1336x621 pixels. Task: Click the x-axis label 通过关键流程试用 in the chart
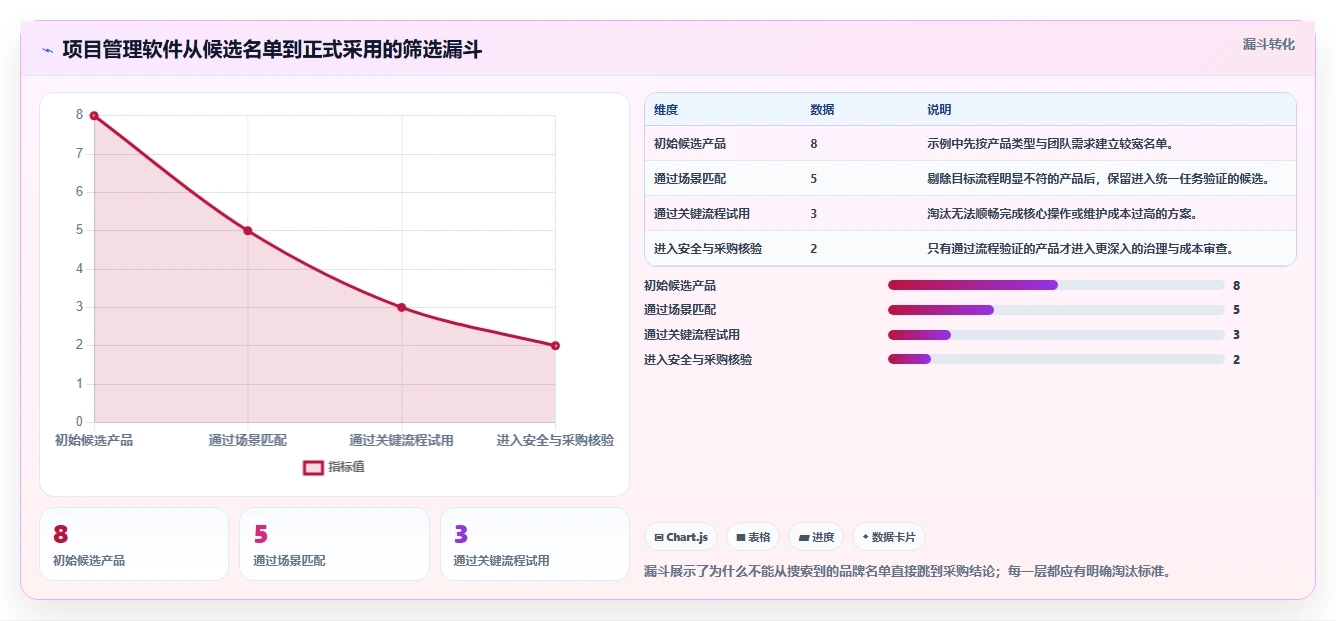pyautogui.click(x=401, y=440)
